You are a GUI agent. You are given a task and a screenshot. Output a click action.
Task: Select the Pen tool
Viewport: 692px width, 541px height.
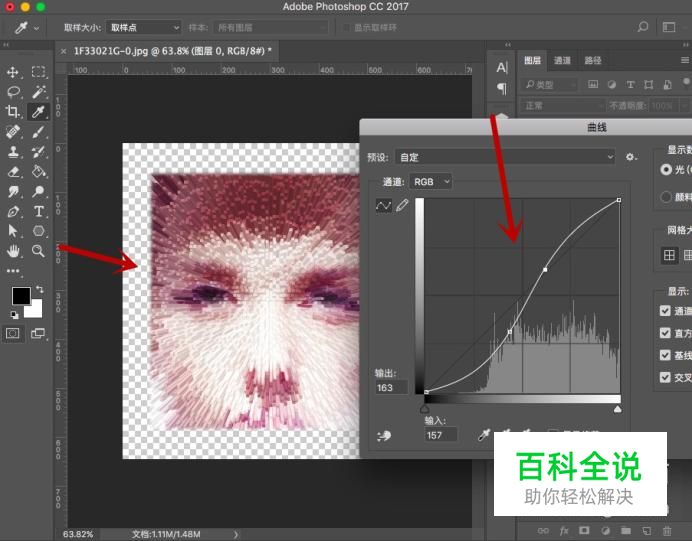pos(13,211)
